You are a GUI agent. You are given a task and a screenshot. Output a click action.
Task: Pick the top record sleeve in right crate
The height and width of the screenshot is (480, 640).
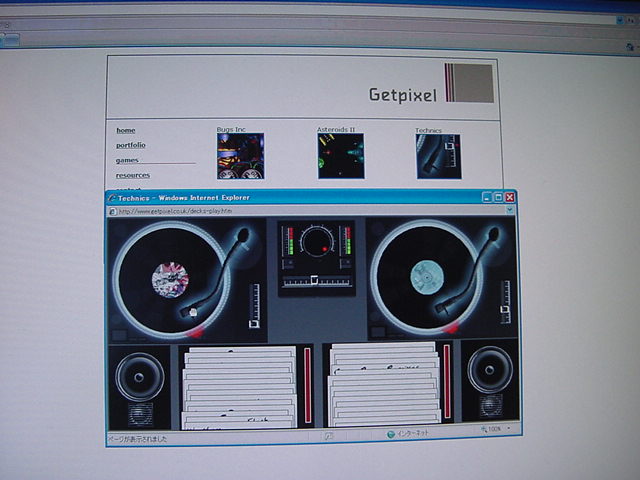pyautogui.click(x=384, y=347)
